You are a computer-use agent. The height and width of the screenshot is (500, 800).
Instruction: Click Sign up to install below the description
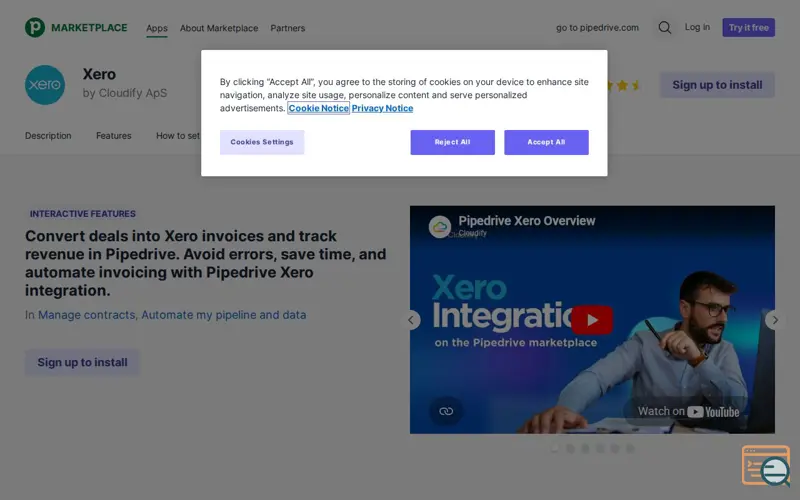click(x=82, y=362)
